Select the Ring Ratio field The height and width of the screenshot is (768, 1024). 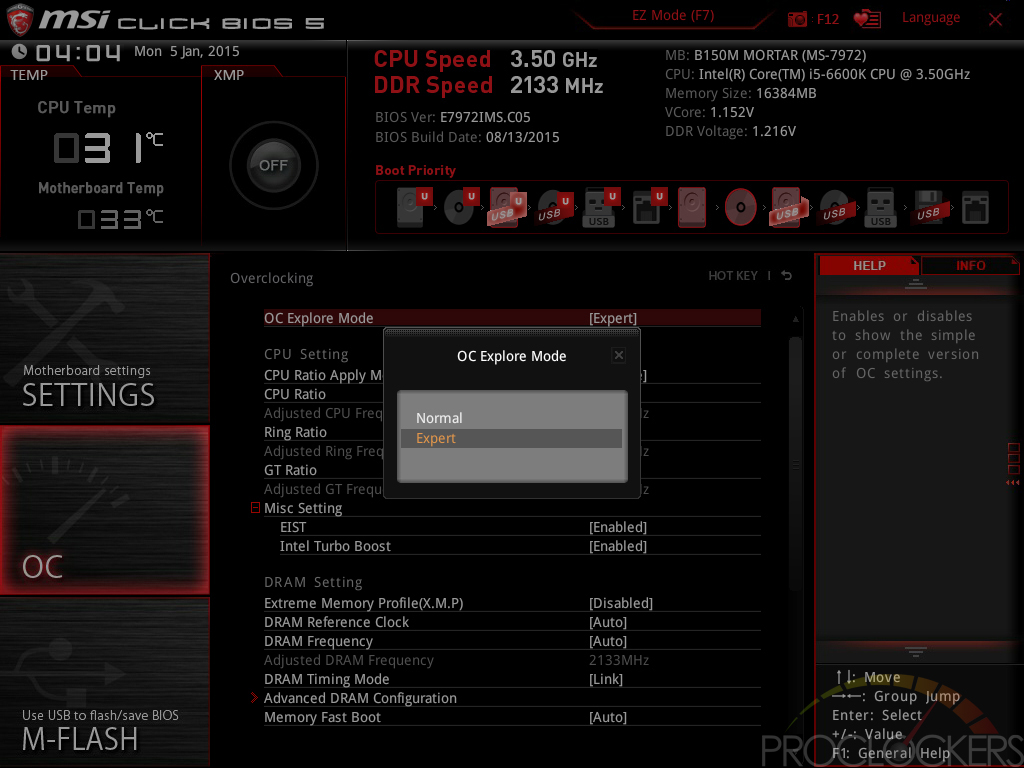click(295, 432)
